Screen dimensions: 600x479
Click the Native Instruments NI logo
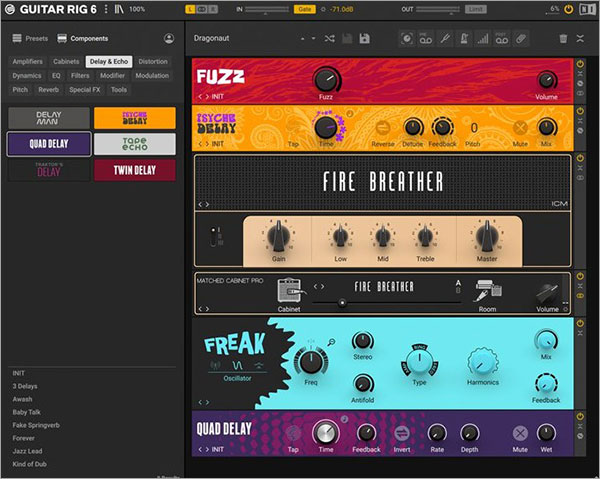coord(587,9)
